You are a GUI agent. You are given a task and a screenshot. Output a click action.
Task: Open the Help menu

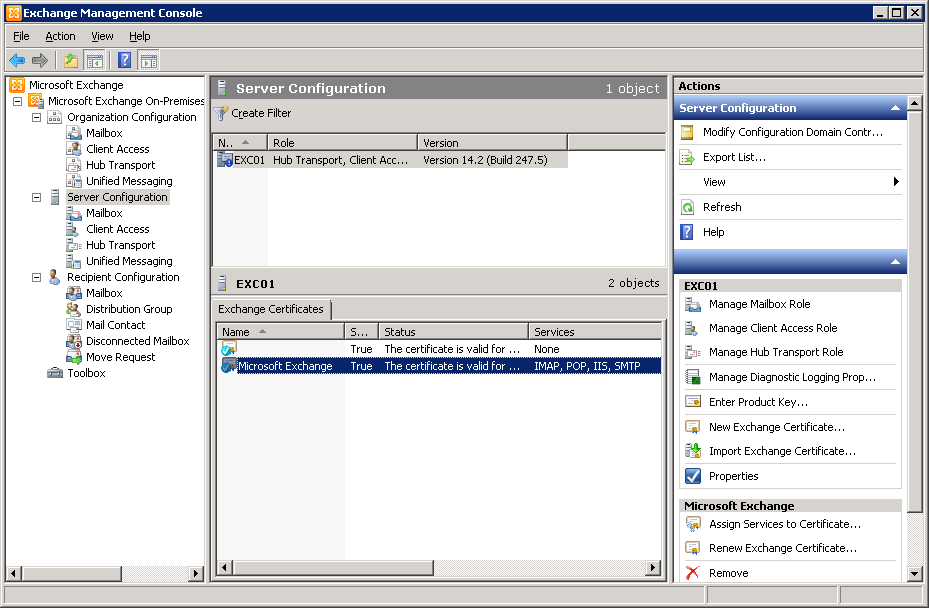click(140, 36)
